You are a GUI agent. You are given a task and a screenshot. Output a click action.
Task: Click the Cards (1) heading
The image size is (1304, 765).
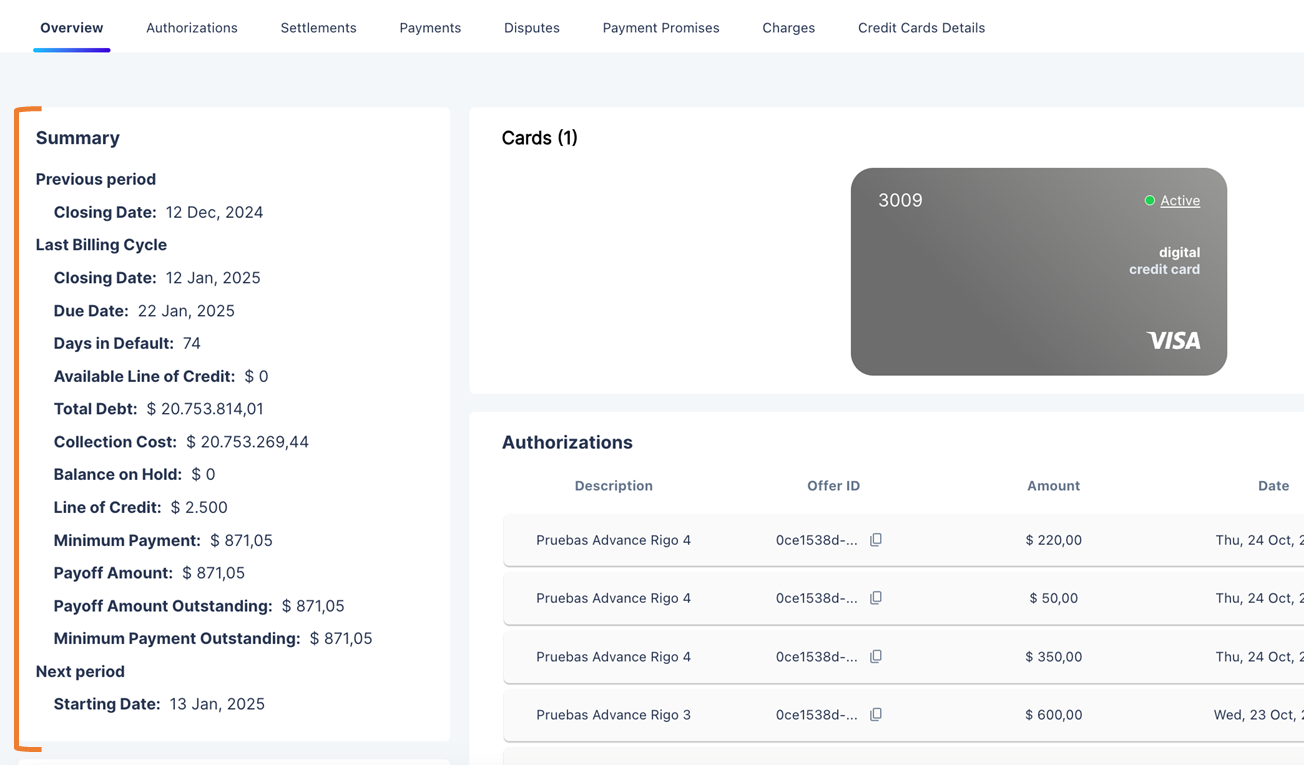[x=540, y=138]
